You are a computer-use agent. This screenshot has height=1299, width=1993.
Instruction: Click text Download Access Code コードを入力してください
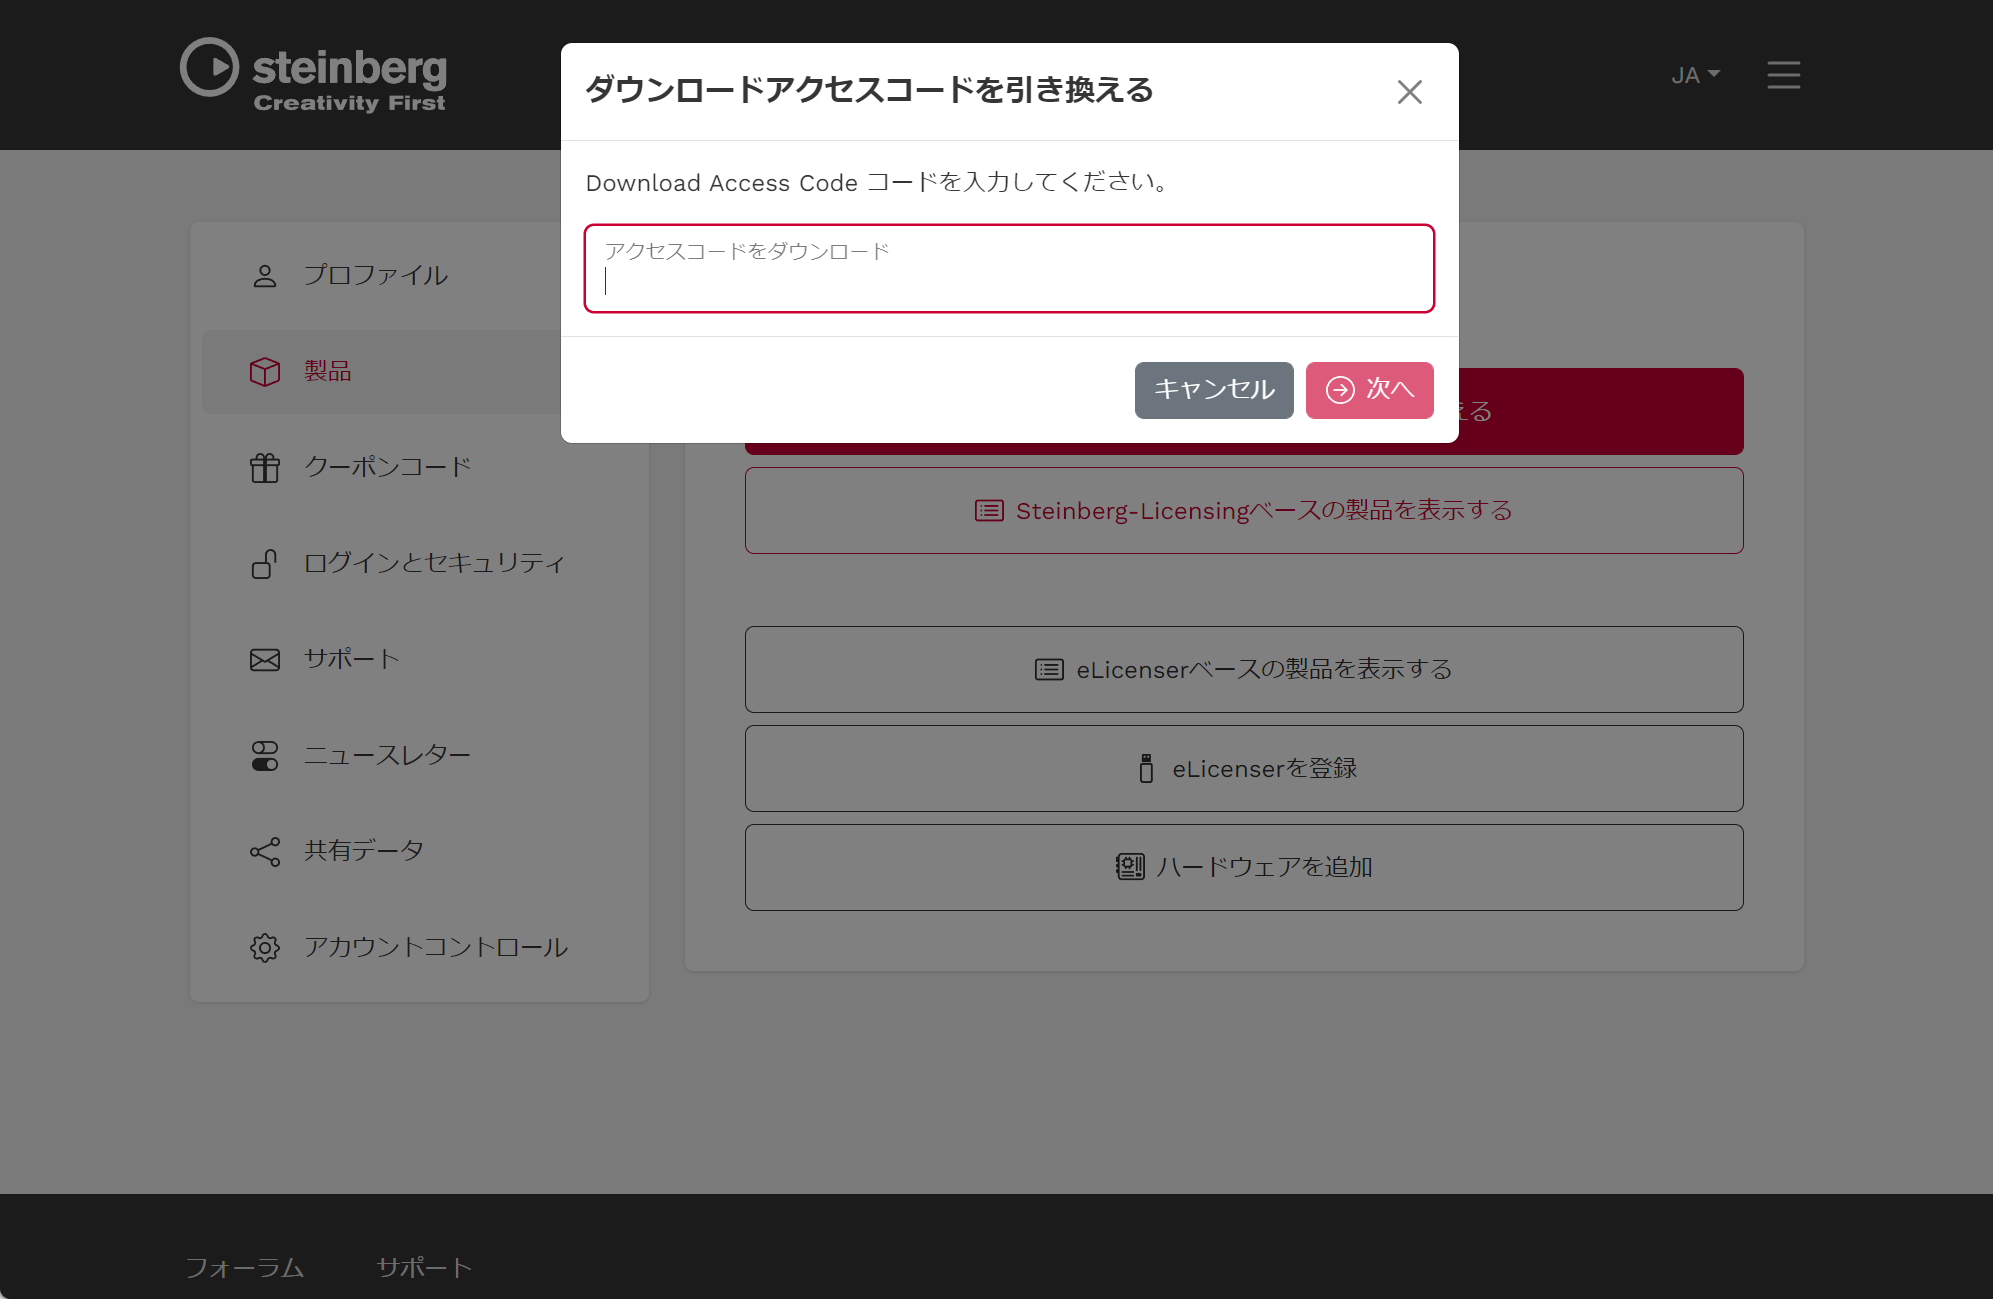[876, 183]
